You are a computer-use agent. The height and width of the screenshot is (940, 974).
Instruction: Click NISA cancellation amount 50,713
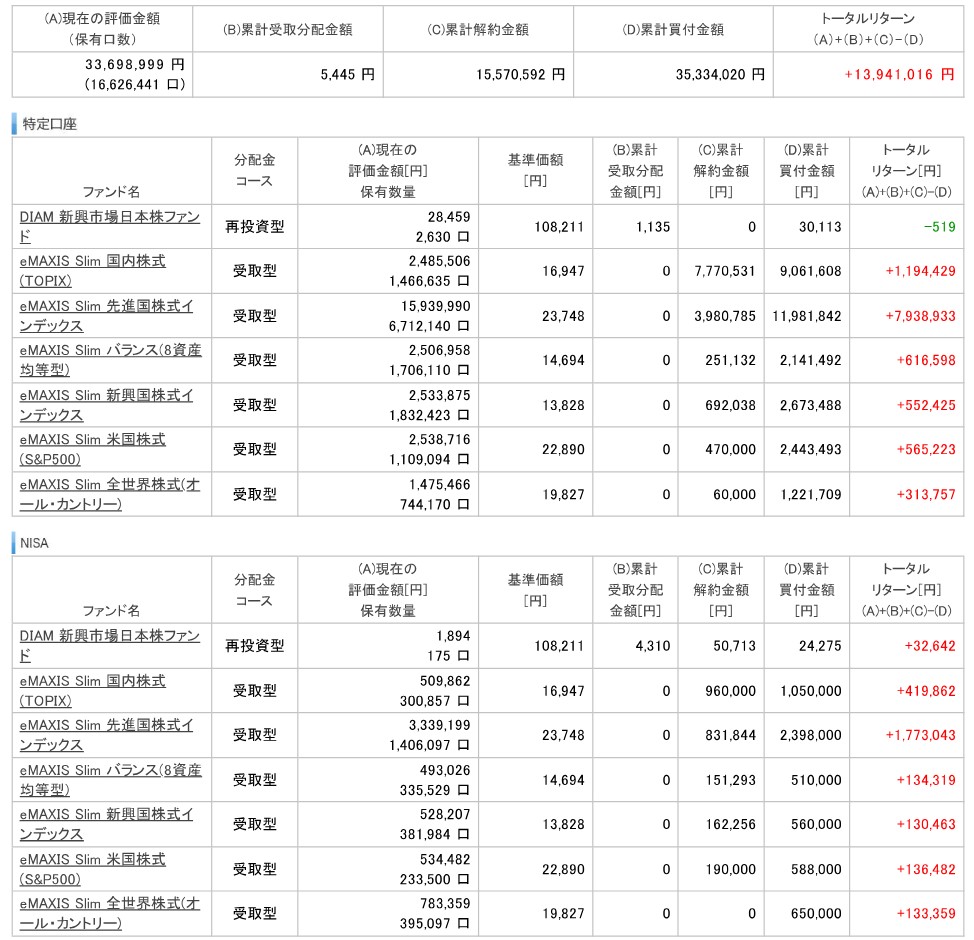tap(734, 646)
